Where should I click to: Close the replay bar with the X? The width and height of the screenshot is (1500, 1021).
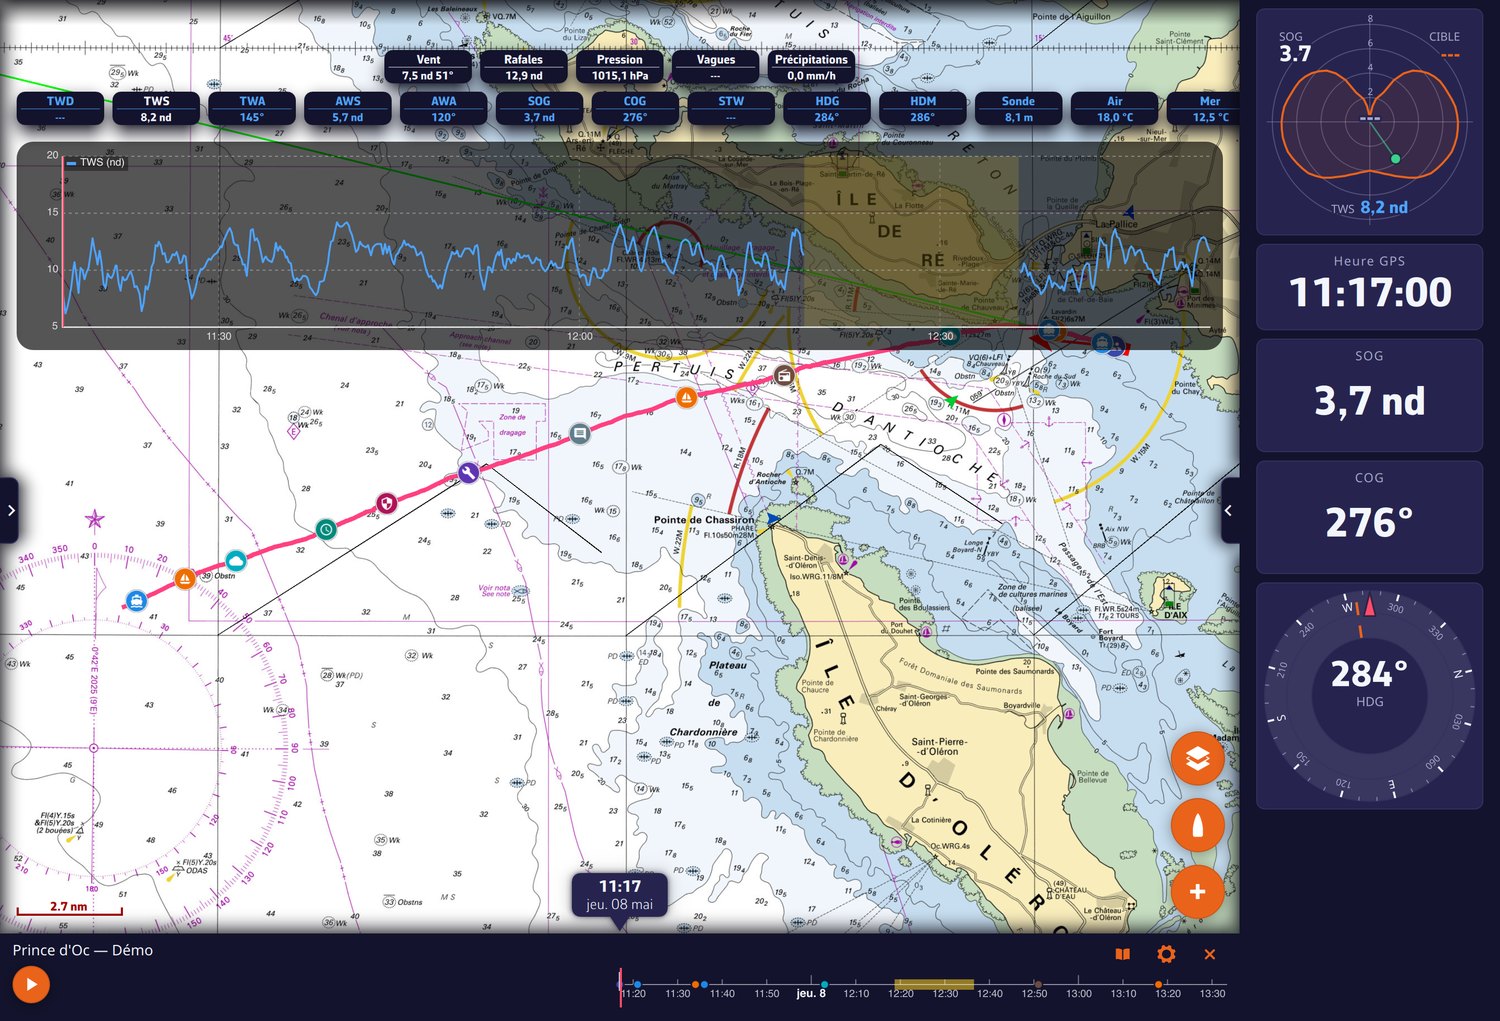tap(1209, 954)
